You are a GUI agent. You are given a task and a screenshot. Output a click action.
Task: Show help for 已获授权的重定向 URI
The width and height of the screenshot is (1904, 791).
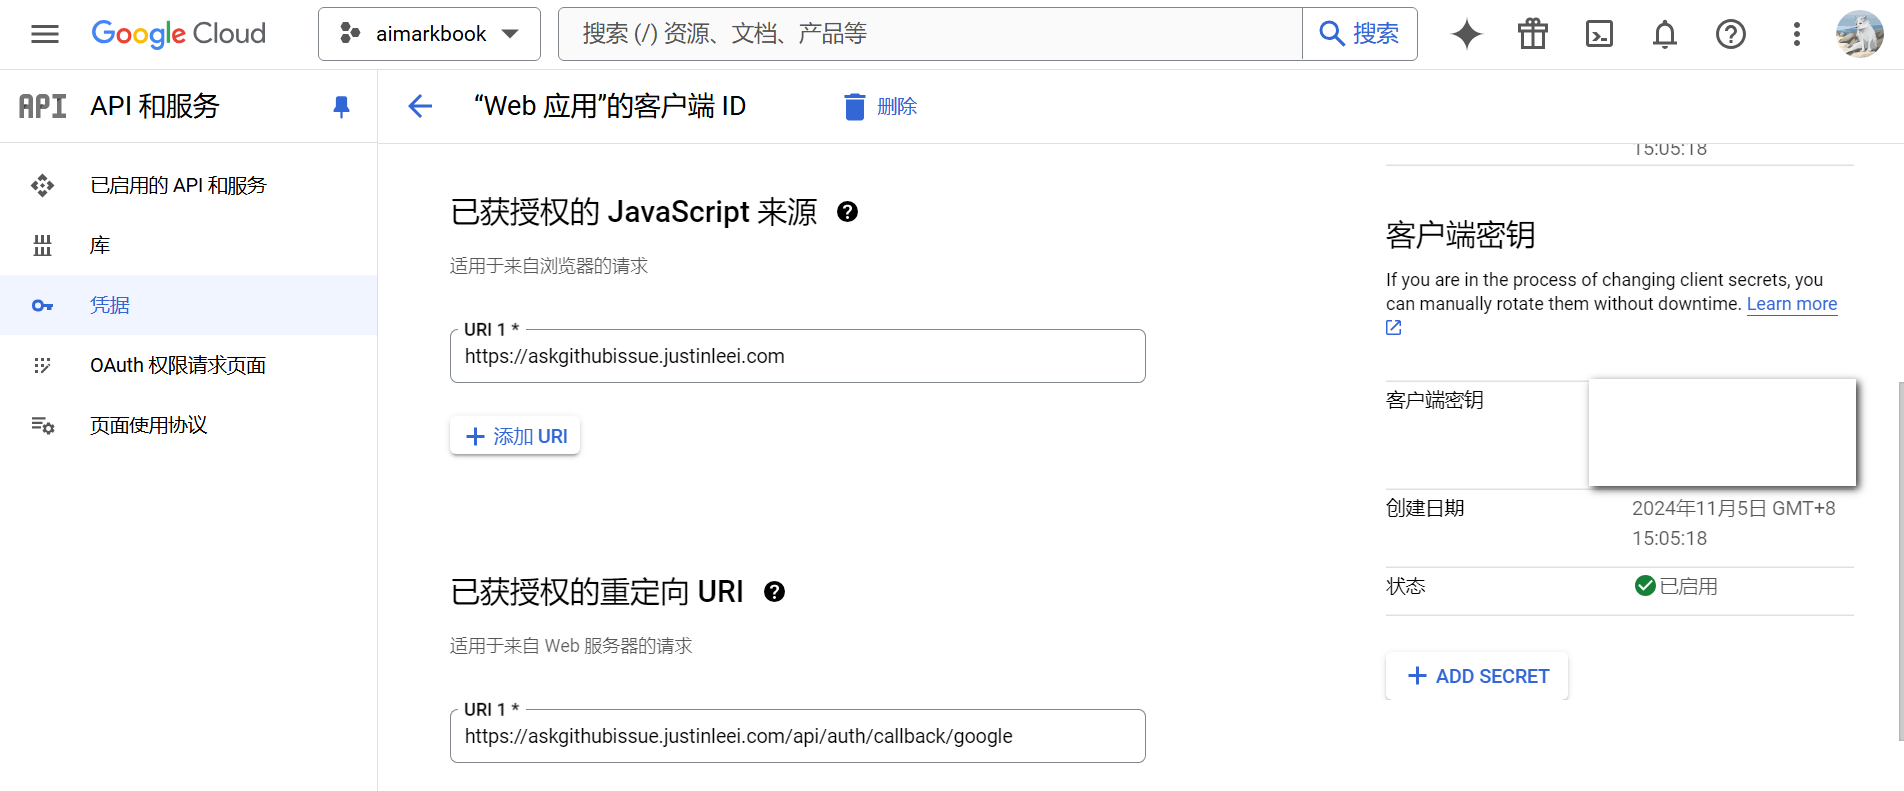tap(774, 592)
